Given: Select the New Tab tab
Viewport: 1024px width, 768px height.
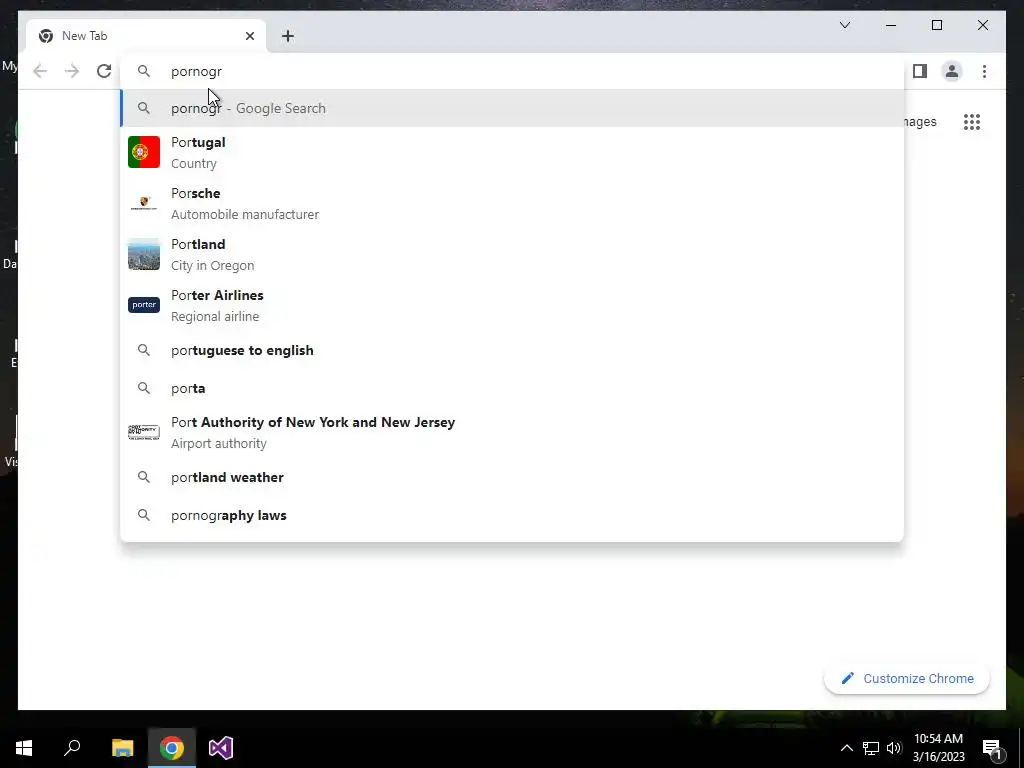Looking at the screenshot, I should click(x=145, y=36).
